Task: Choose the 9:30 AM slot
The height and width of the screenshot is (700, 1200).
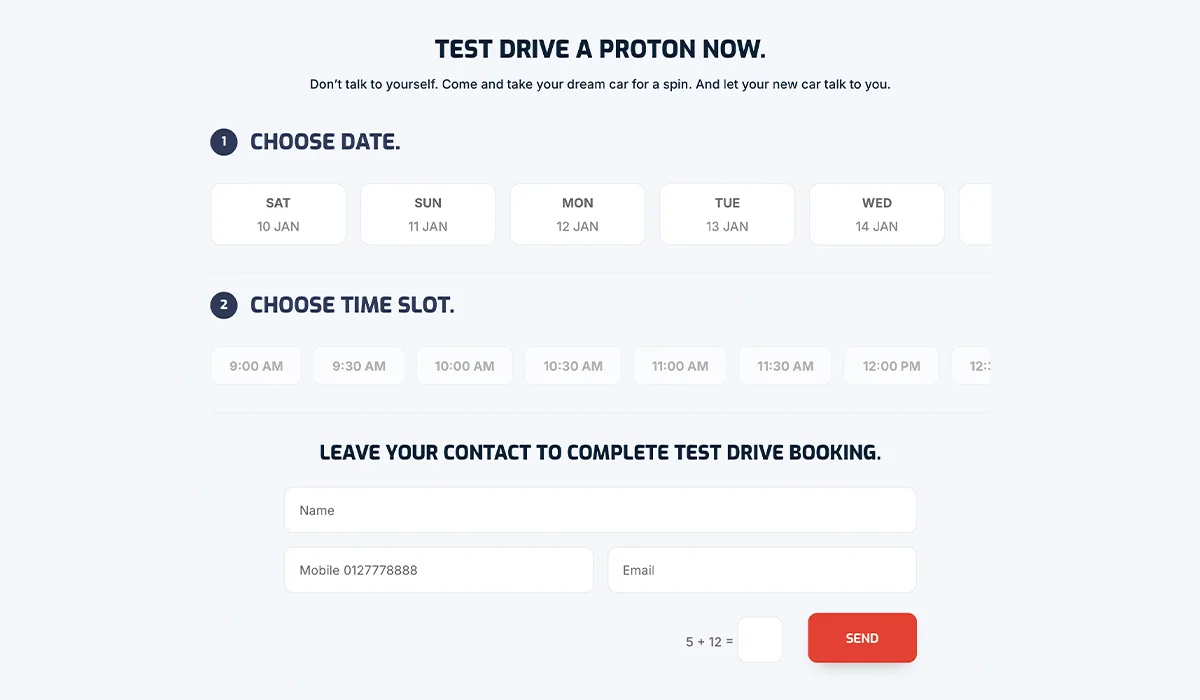Action: tap(358, 365)
